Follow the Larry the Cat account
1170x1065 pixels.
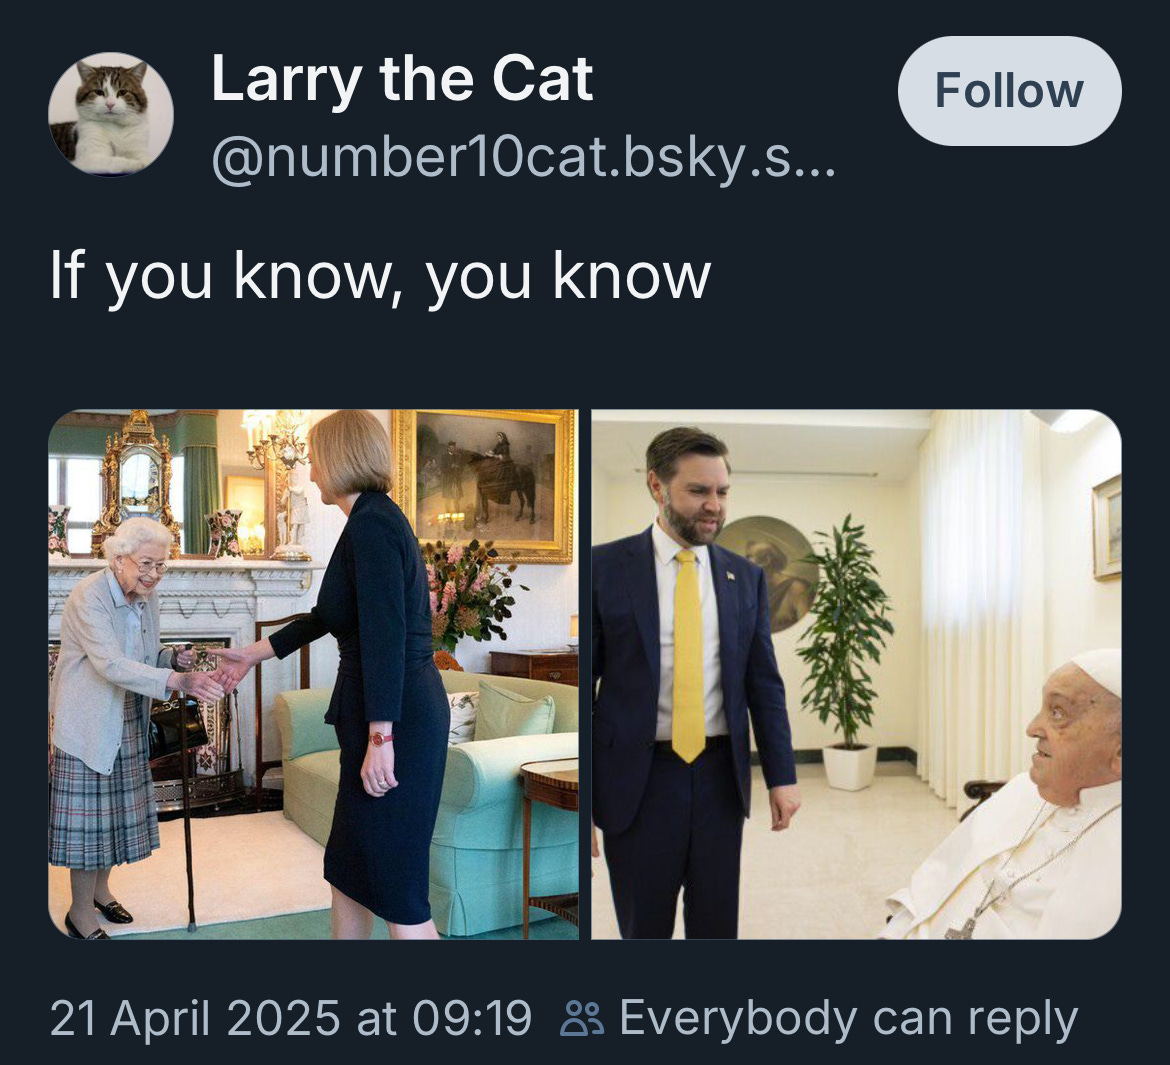point(1009,91)
